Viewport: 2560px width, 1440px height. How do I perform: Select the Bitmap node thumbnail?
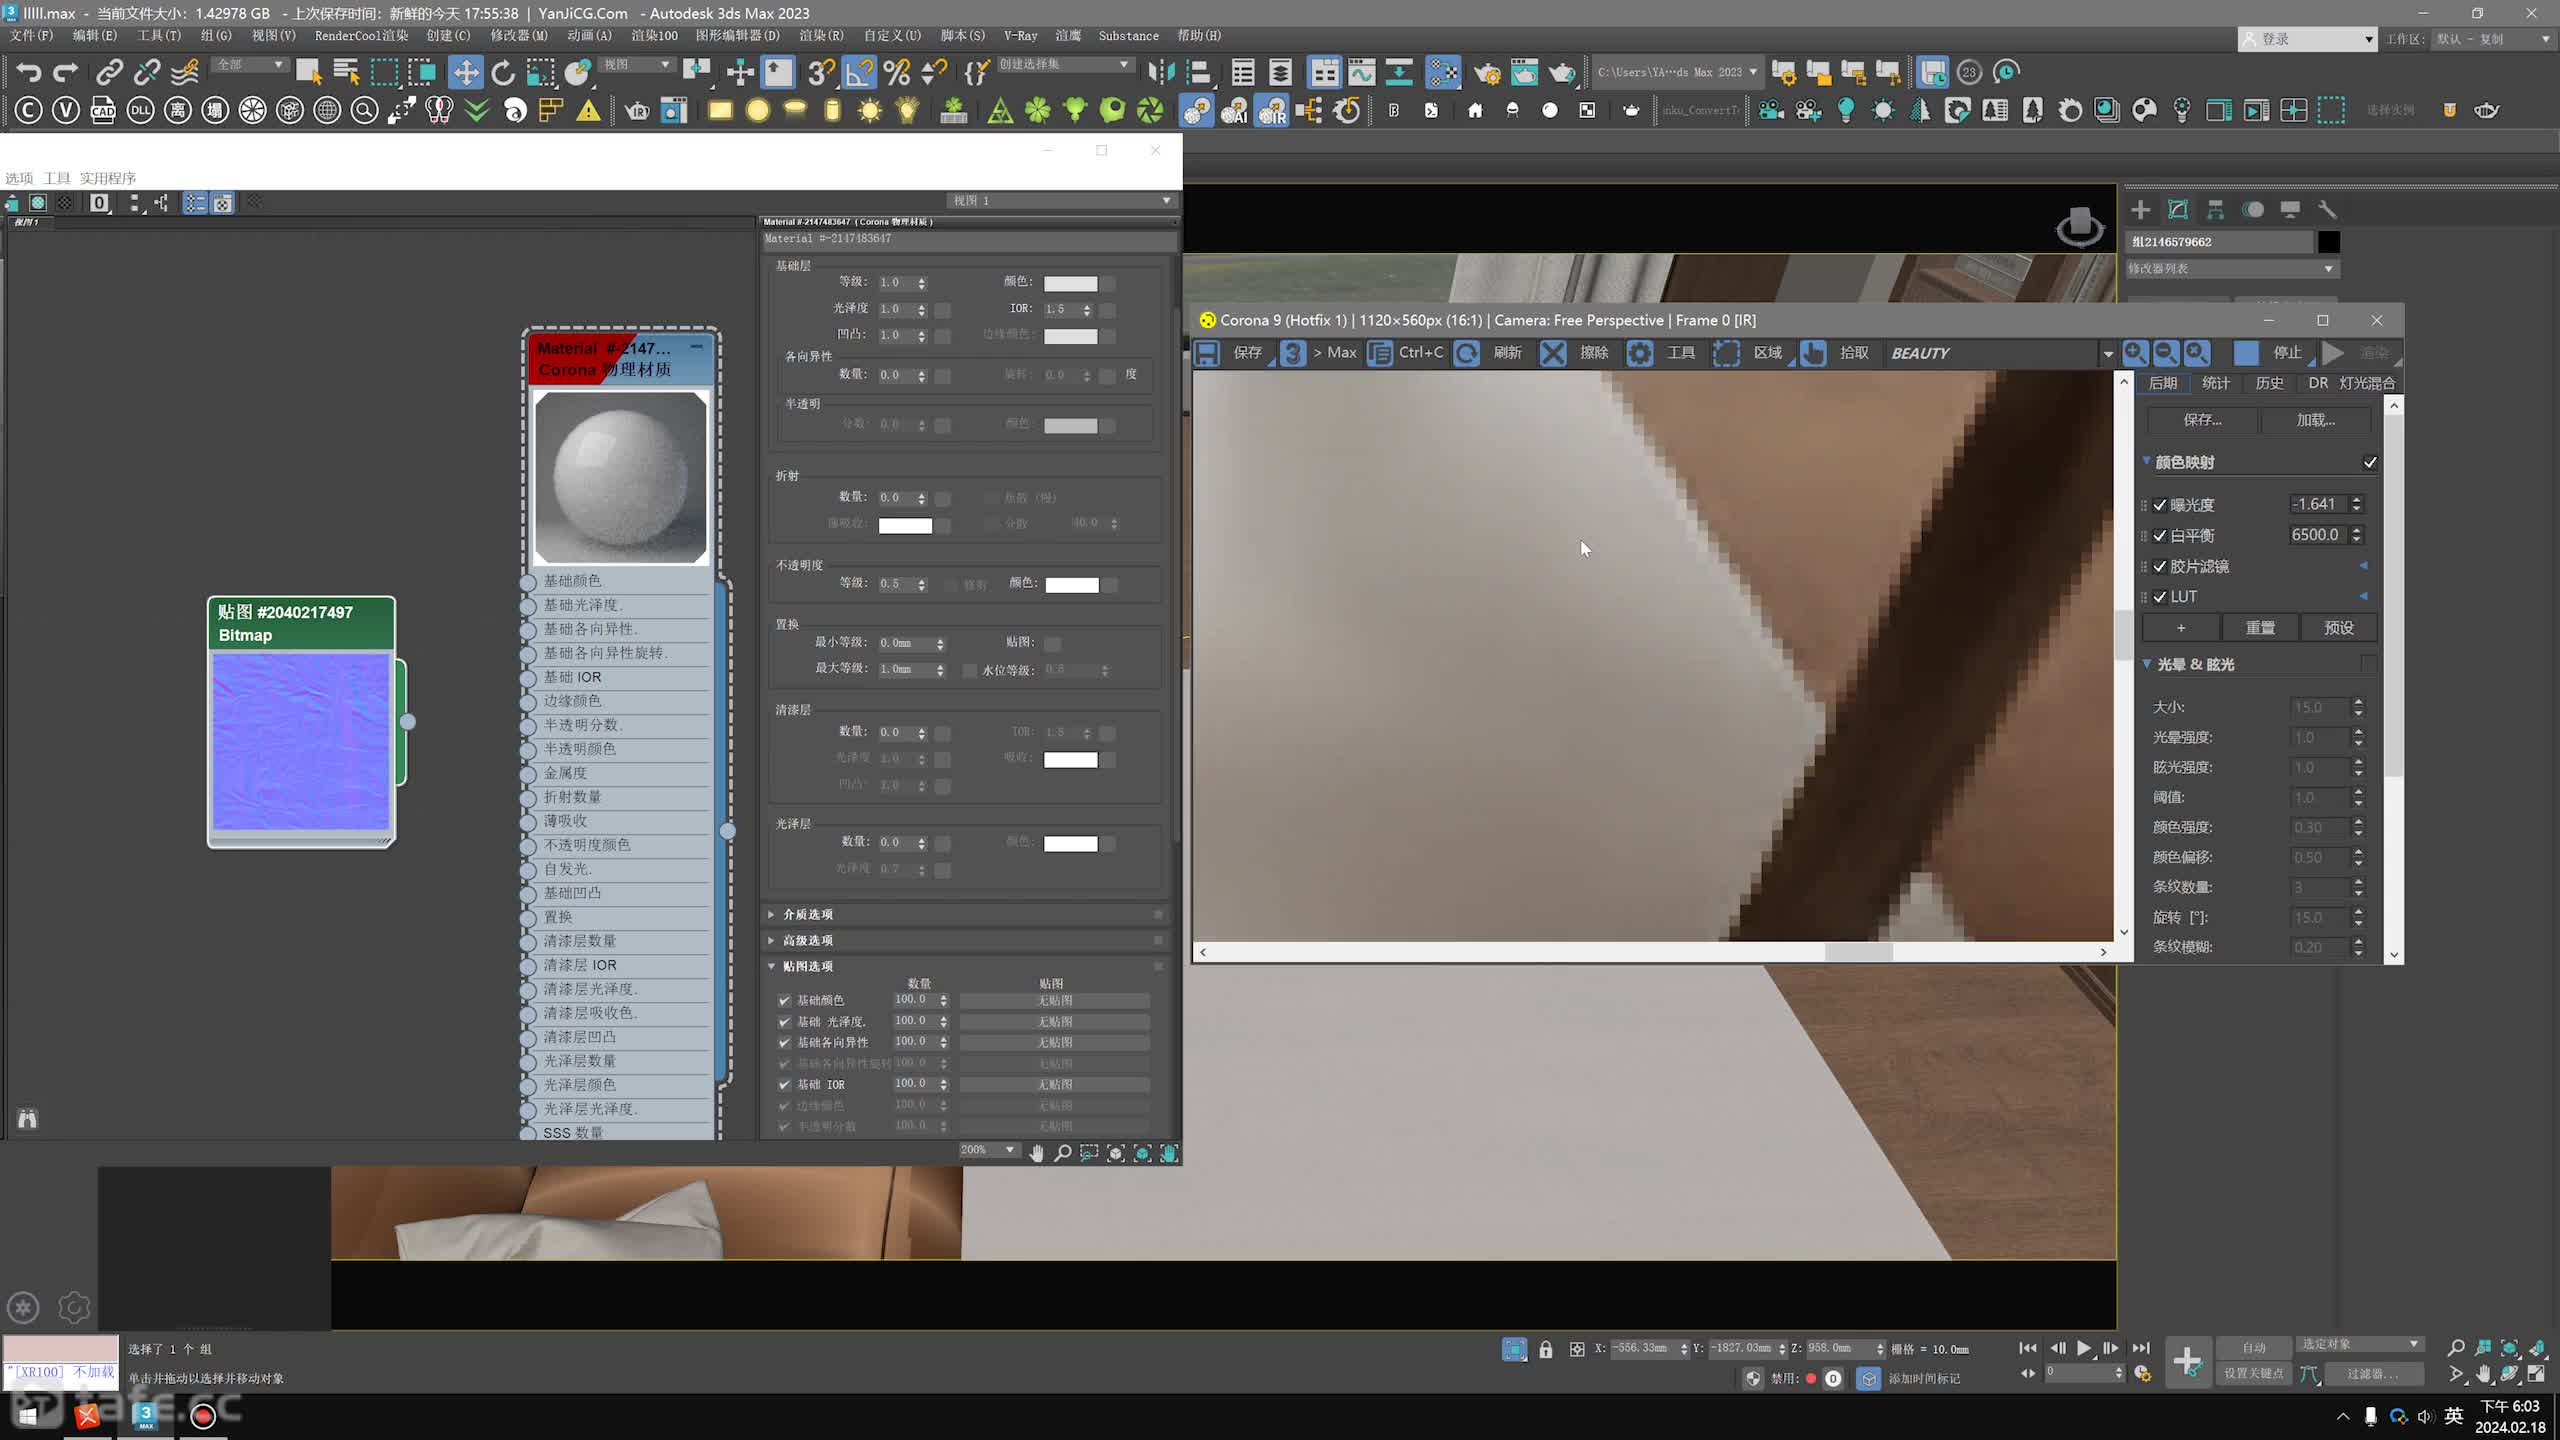[301, 742]
